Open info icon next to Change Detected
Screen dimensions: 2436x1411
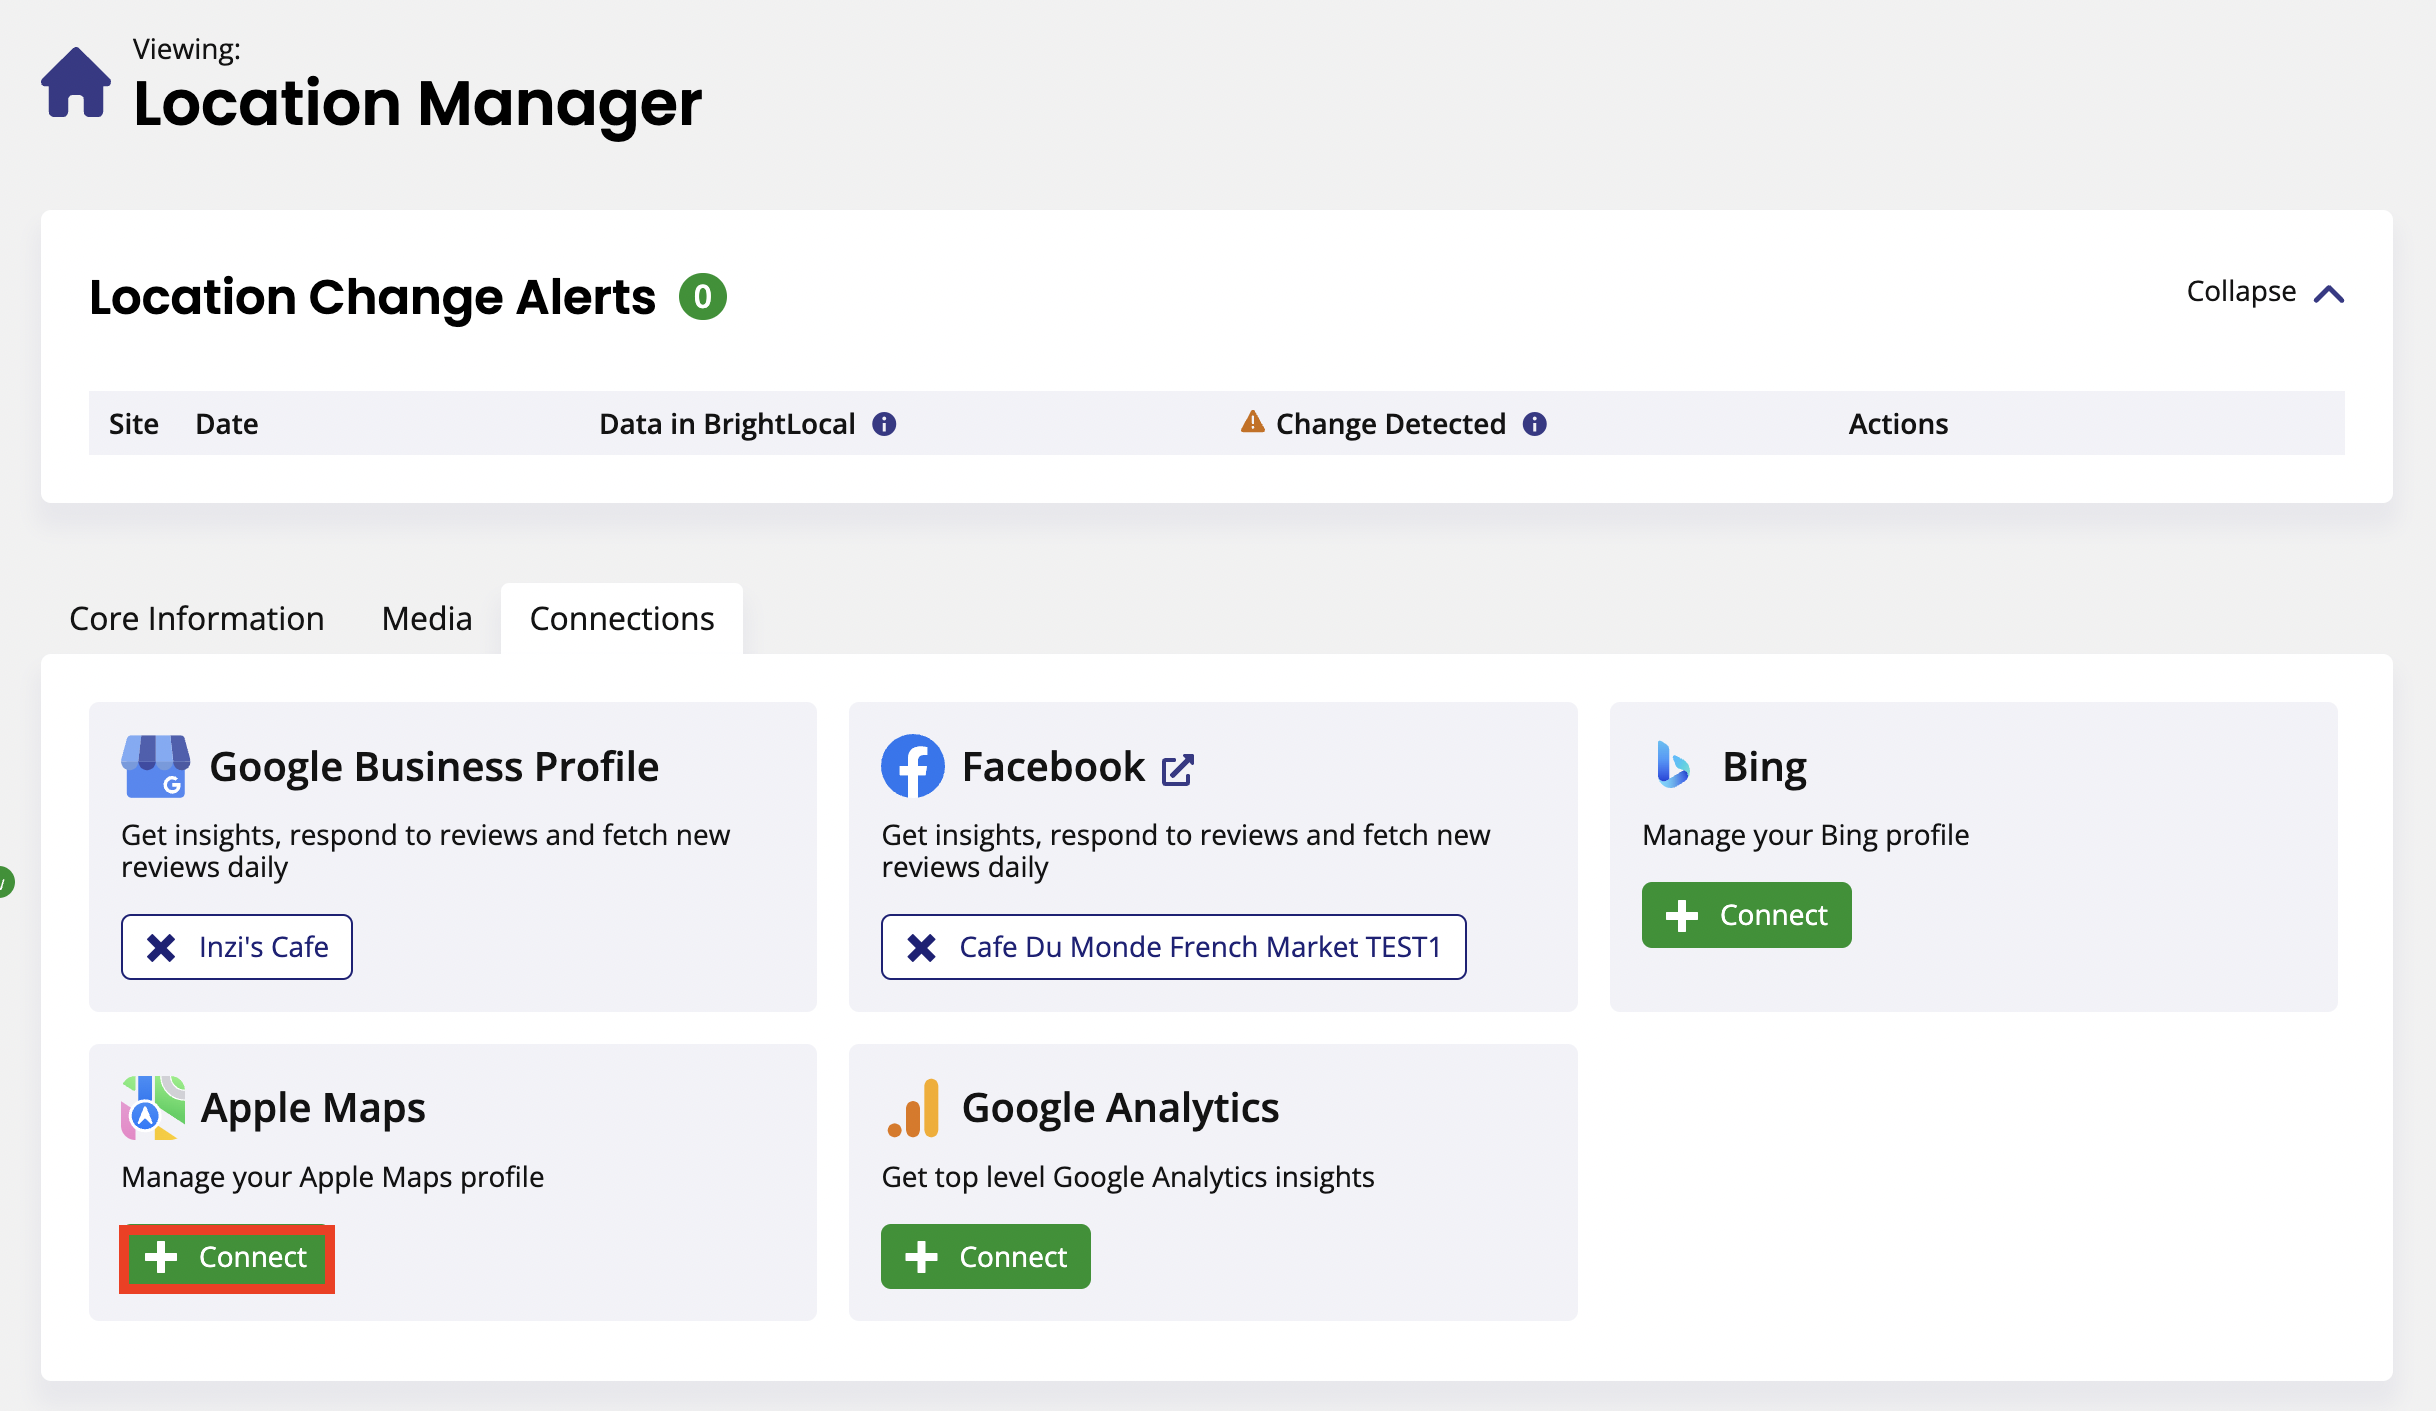coord(1534,424)
